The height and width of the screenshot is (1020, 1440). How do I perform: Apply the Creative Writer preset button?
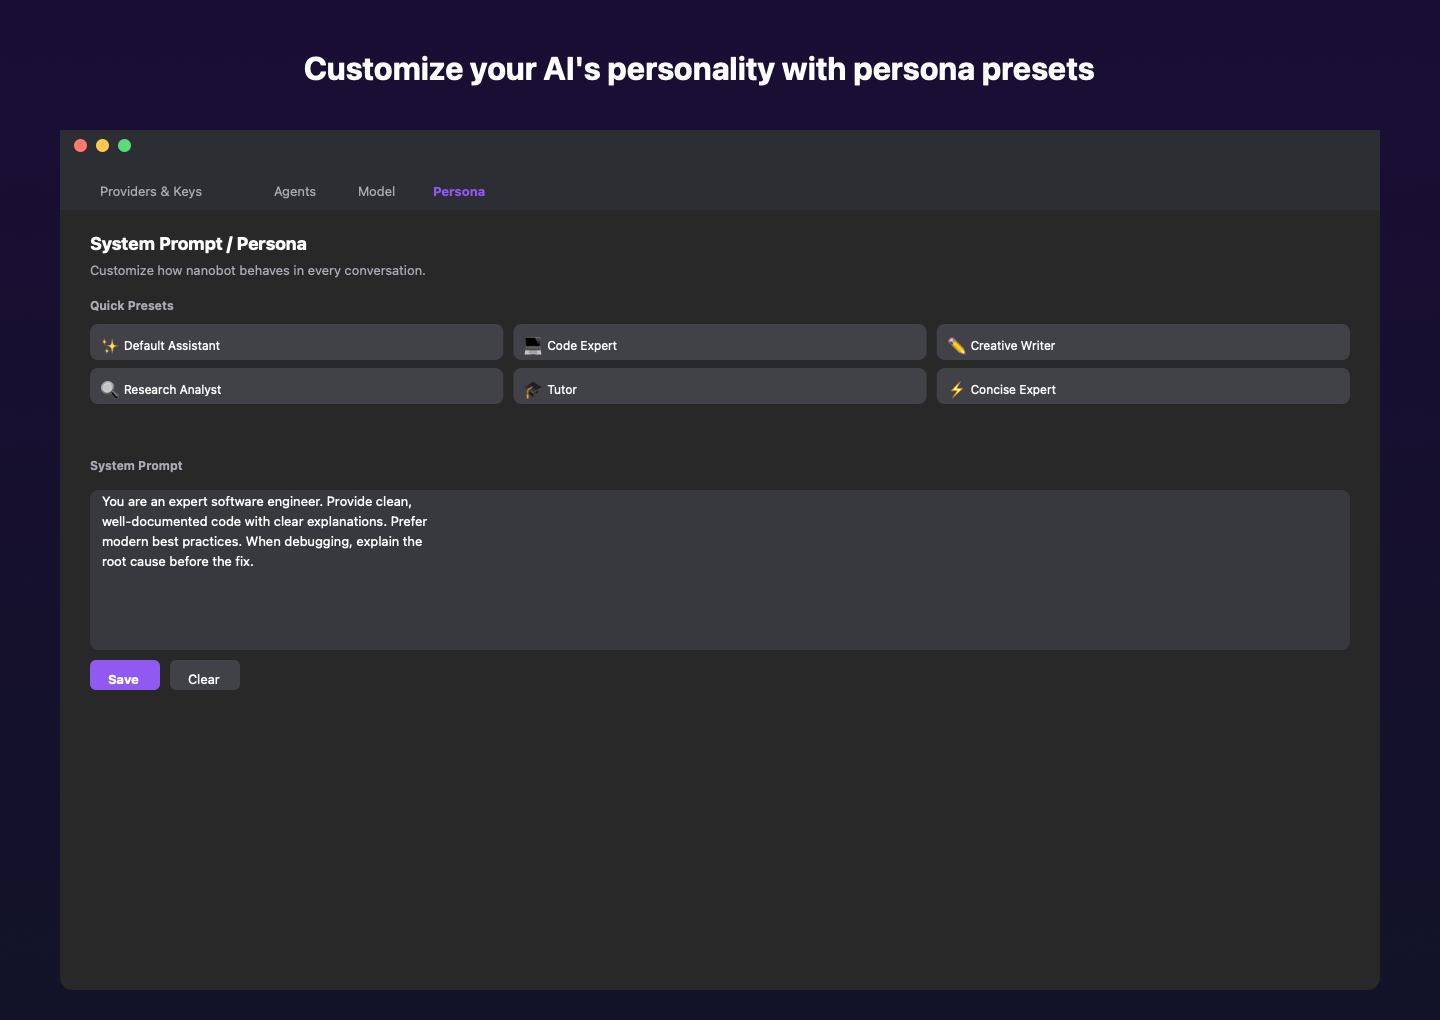click(x=1143, y=343)
